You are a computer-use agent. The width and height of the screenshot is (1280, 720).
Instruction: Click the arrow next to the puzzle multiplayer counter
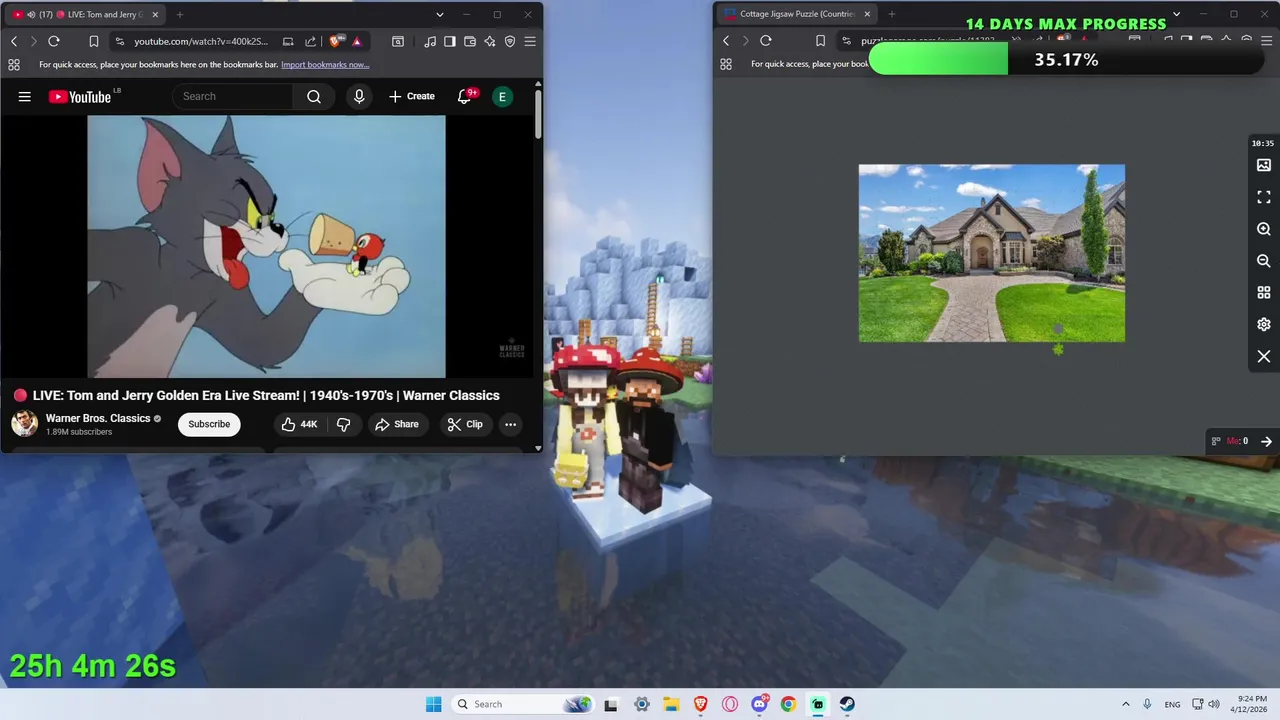1266,441
